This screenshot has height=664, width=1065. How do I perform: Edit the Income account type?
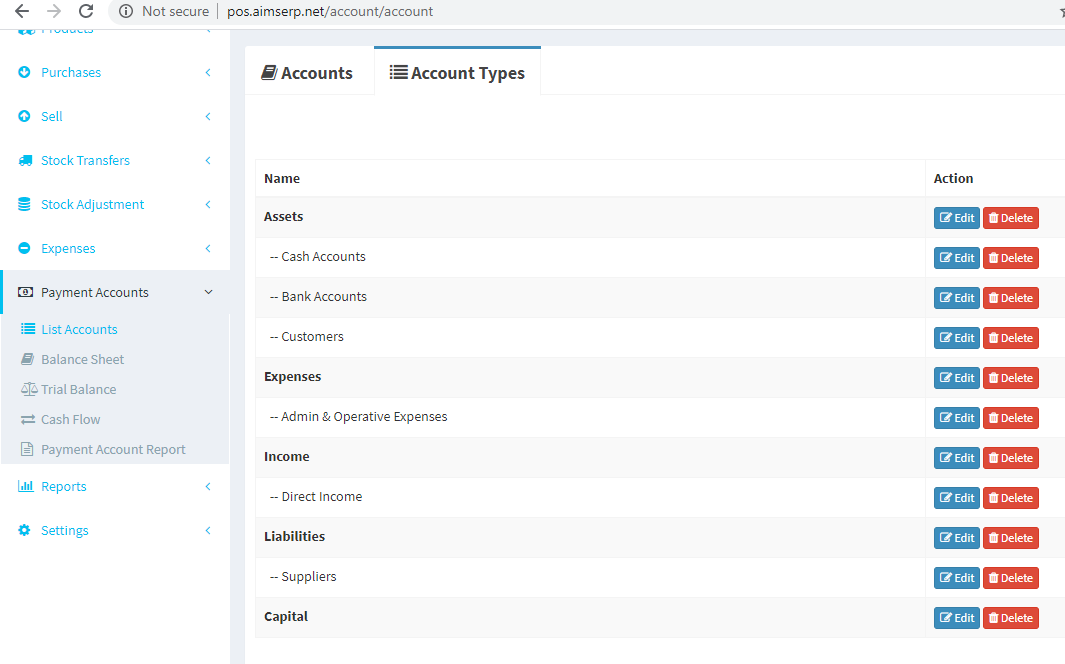[956, 458]
